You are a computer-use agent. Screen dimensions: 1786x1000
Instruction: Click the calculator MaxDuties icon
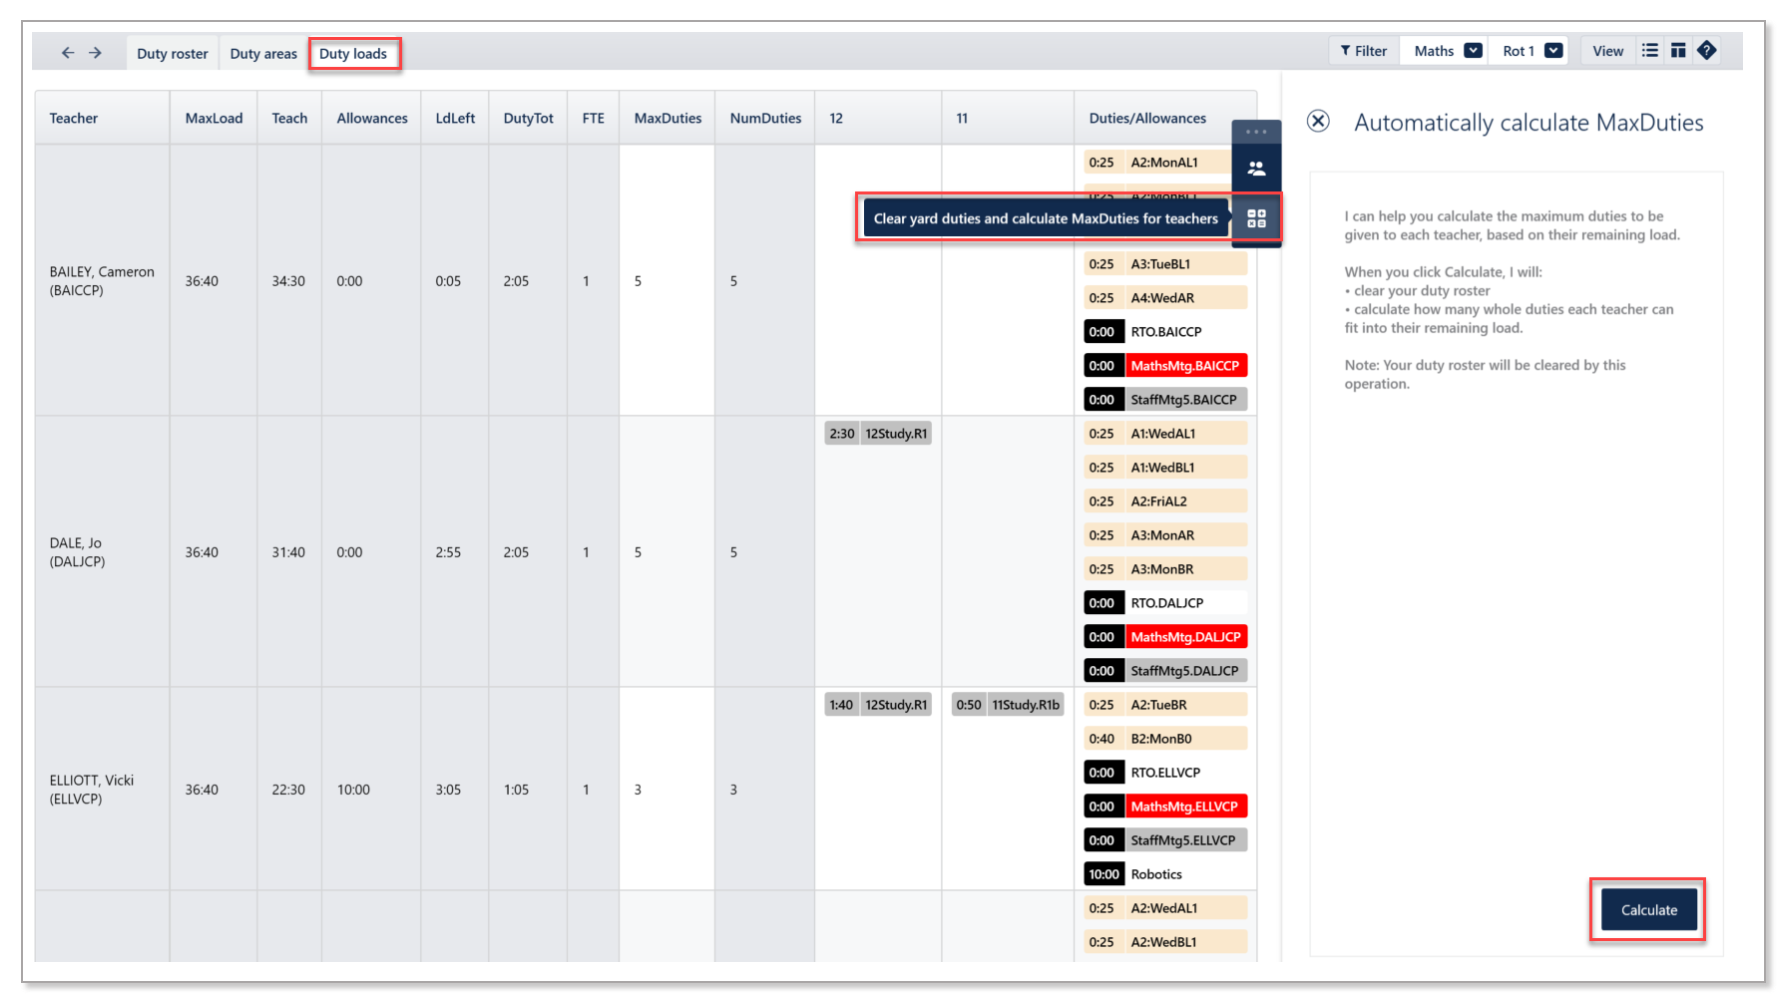1257,218
